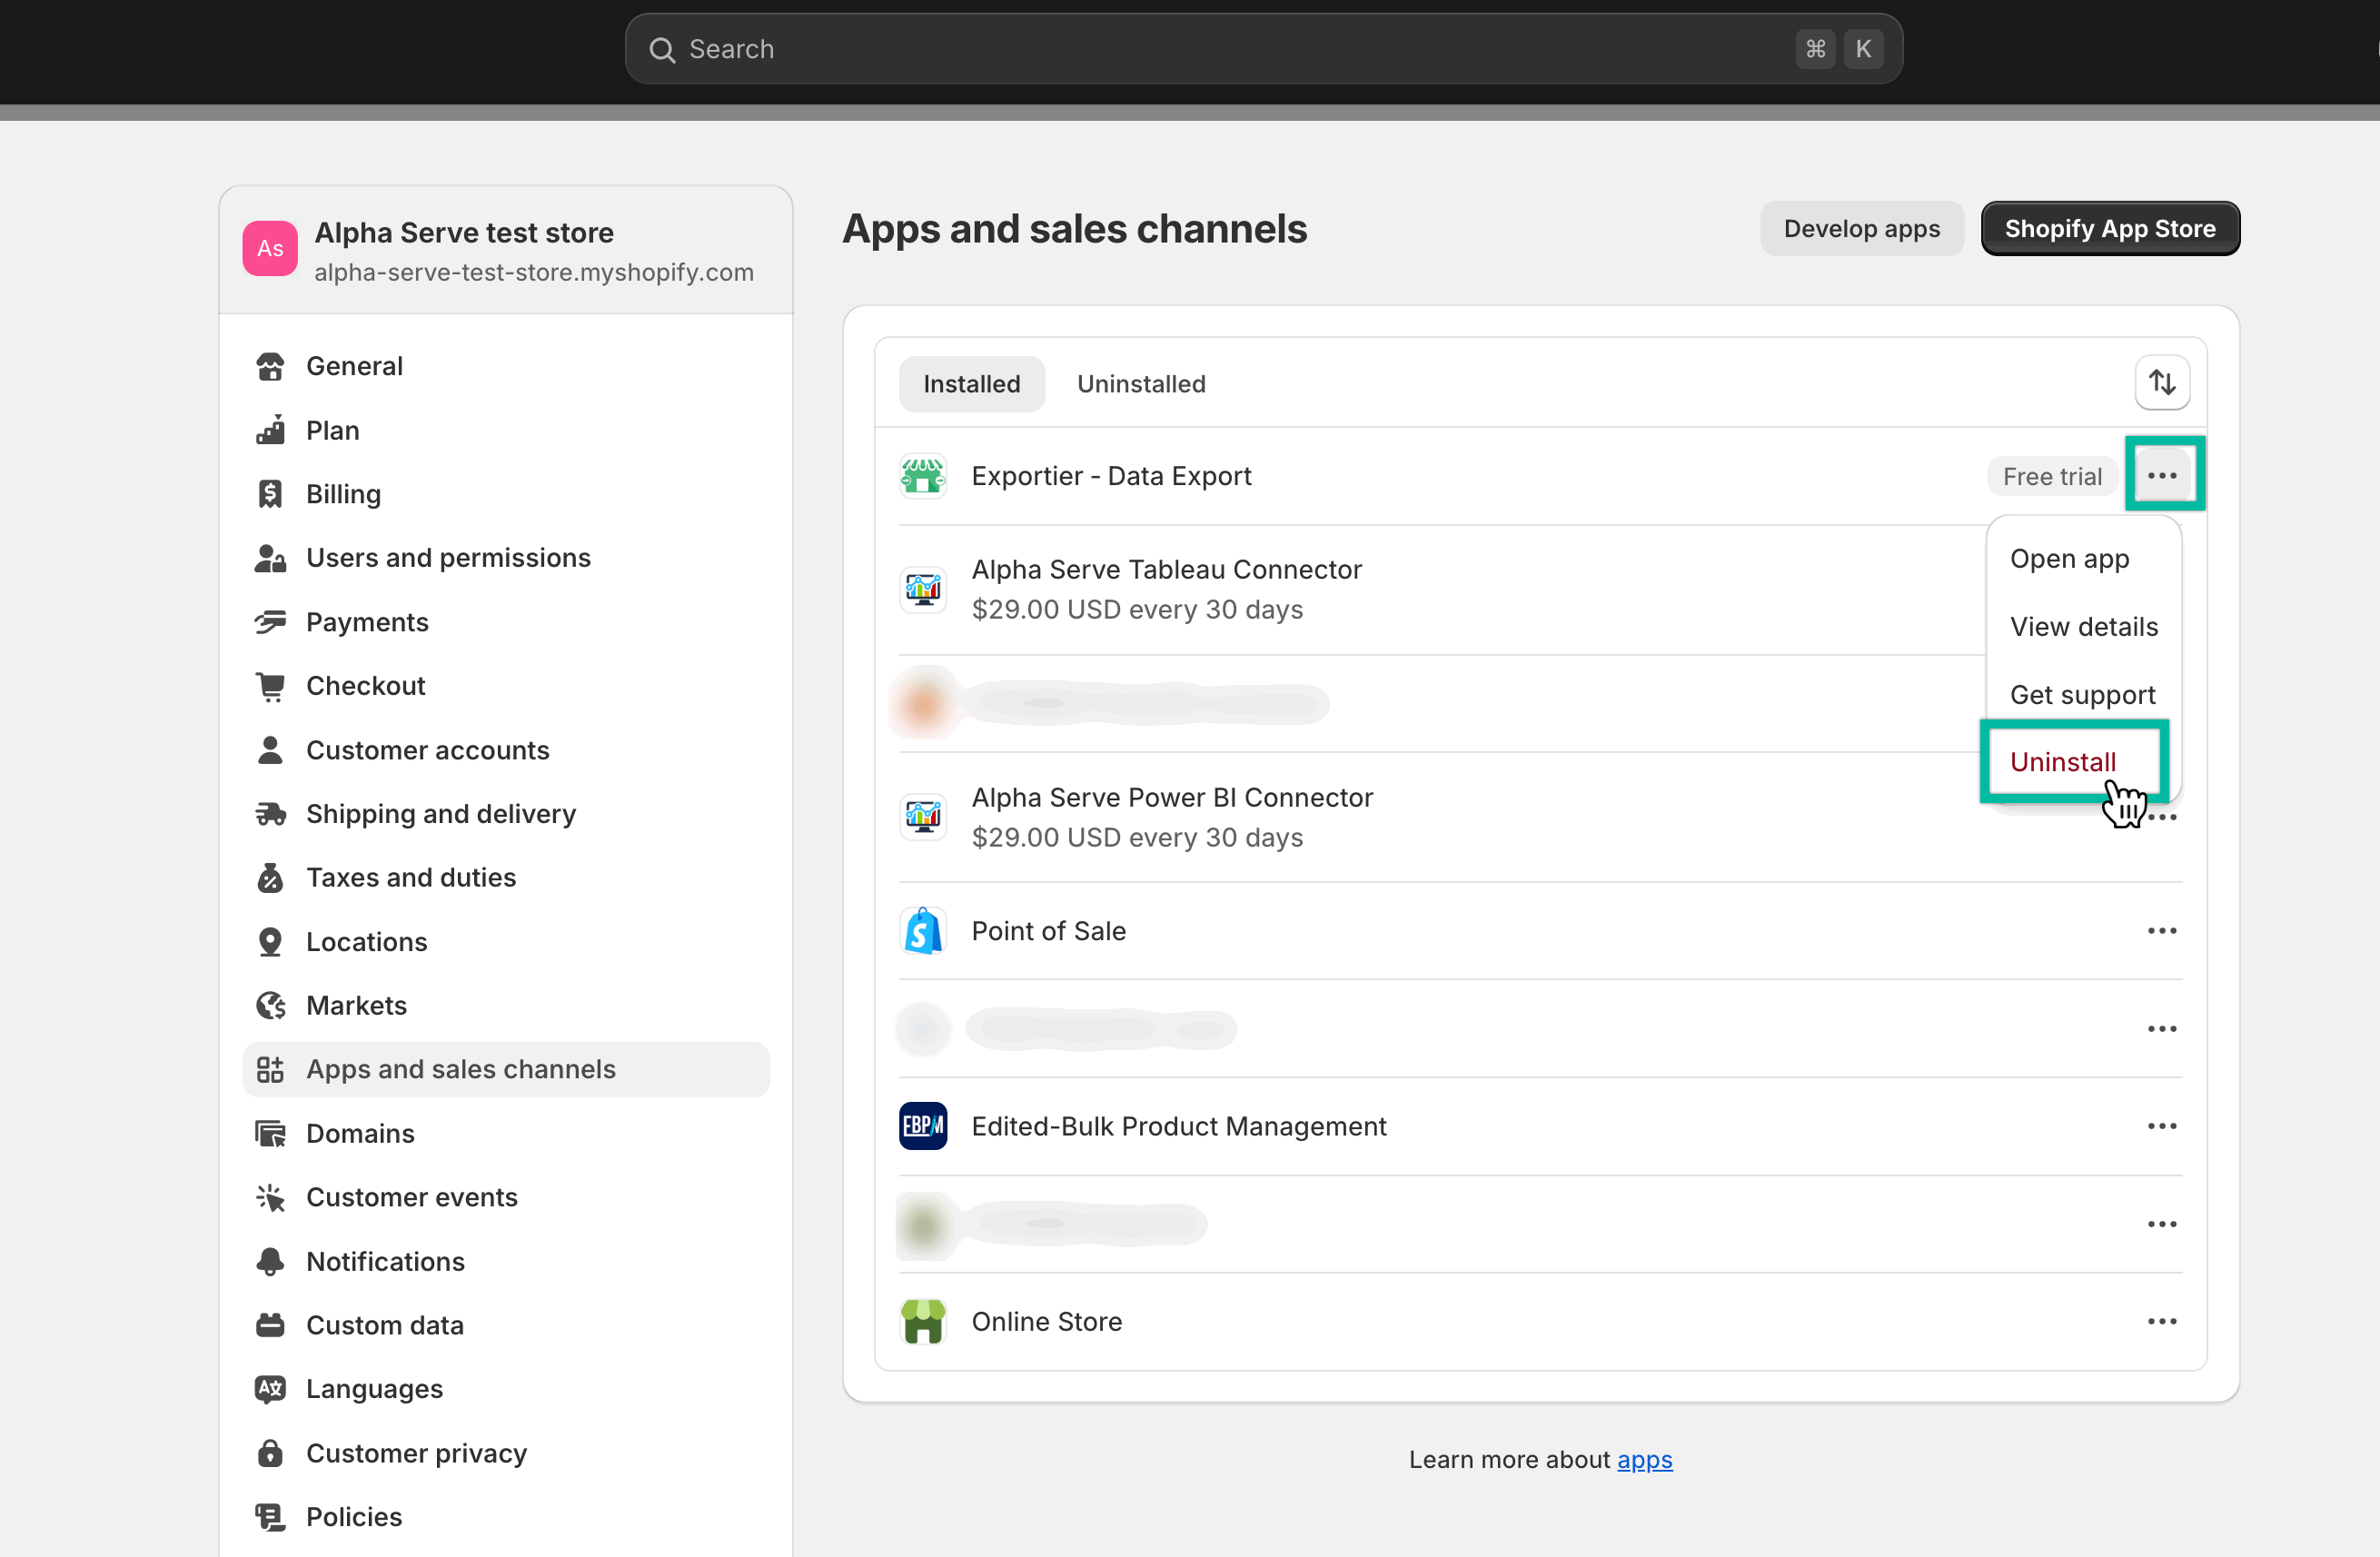Click the Exportier app icon

pos(923,476)
